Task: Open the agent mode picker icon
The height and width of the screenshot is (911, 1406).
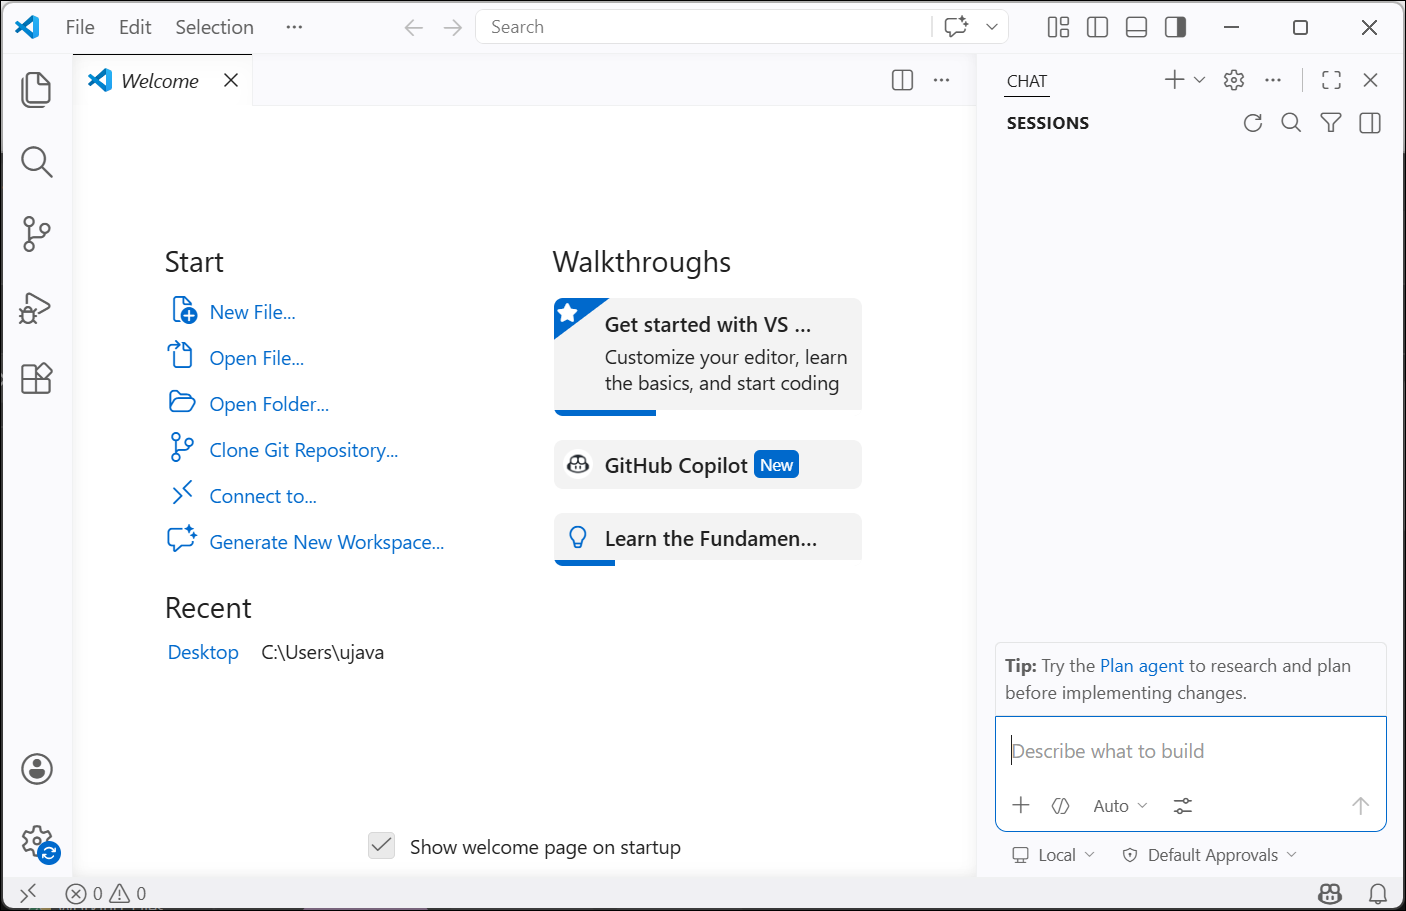Action: (x=1061, y=806)
